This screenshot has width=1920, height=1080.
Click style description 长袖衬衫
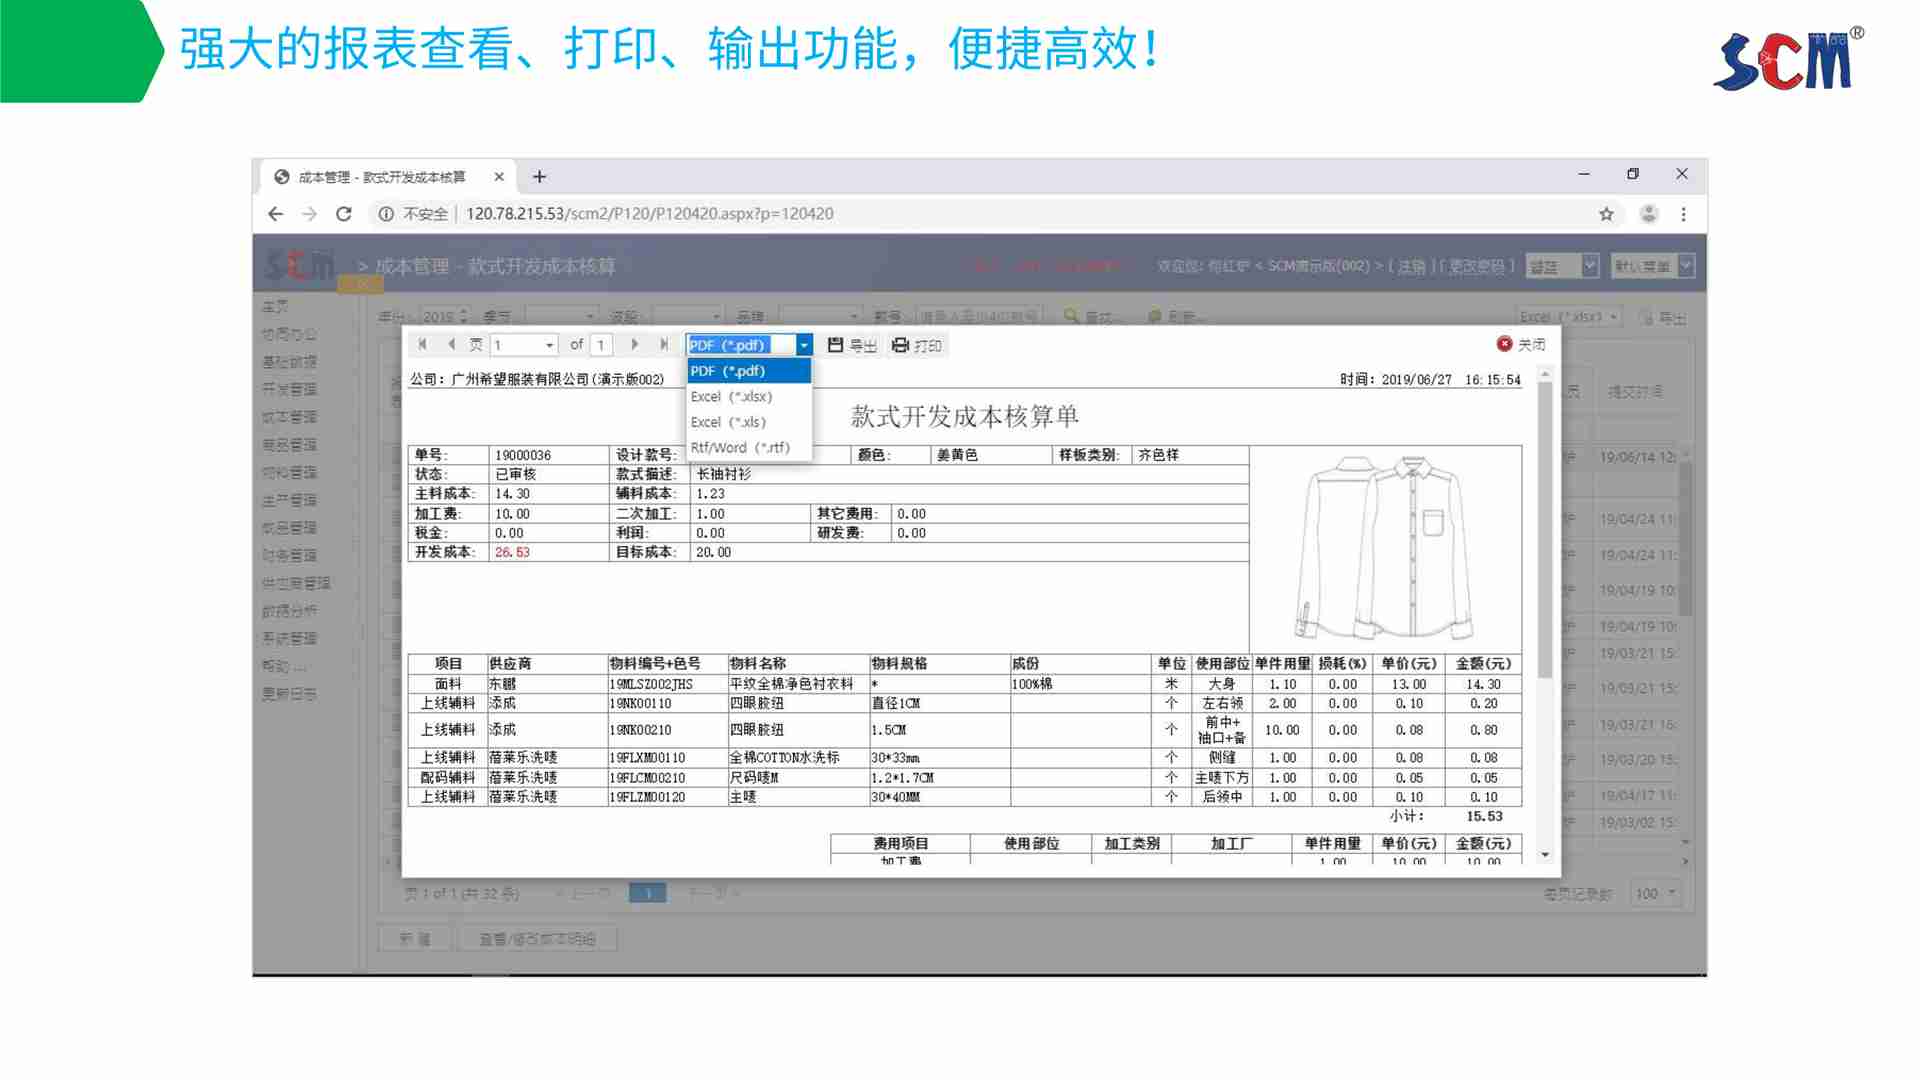pos(724,474)
